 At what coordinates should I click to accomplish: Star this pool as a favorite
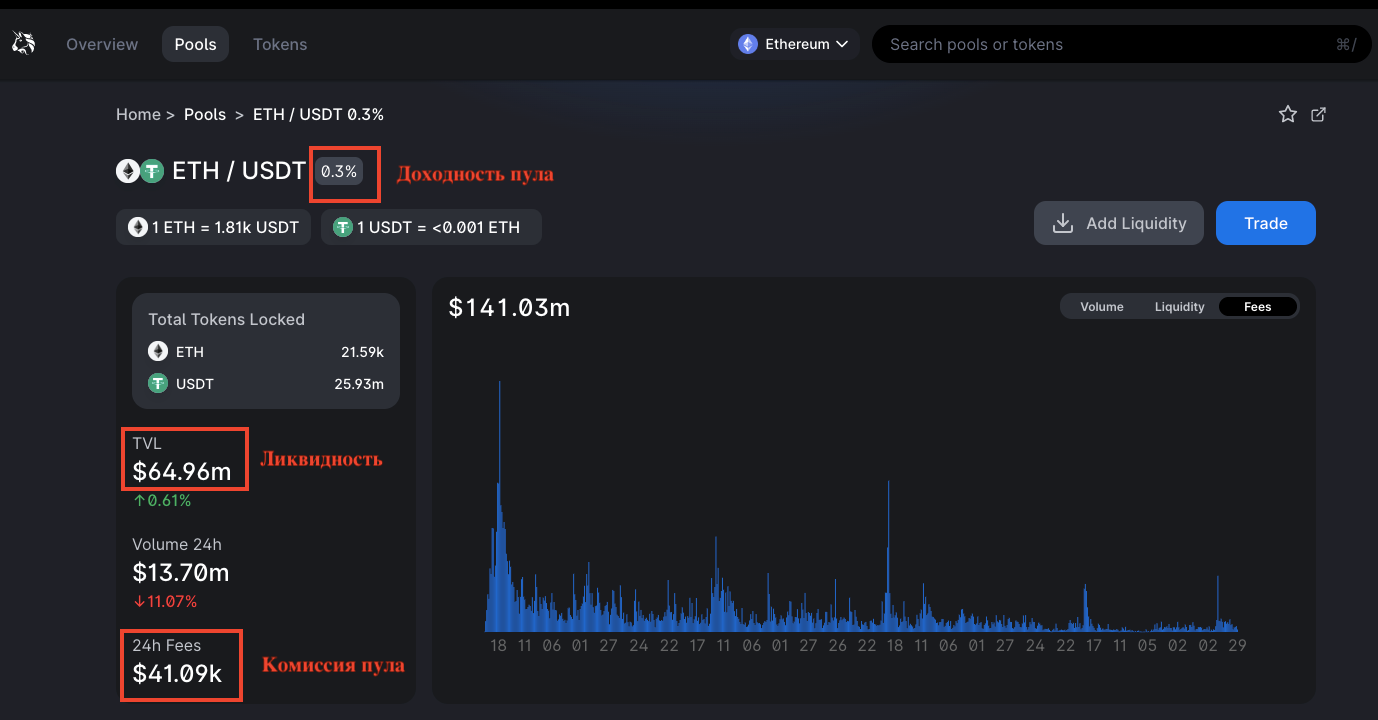coord(1287,114)
